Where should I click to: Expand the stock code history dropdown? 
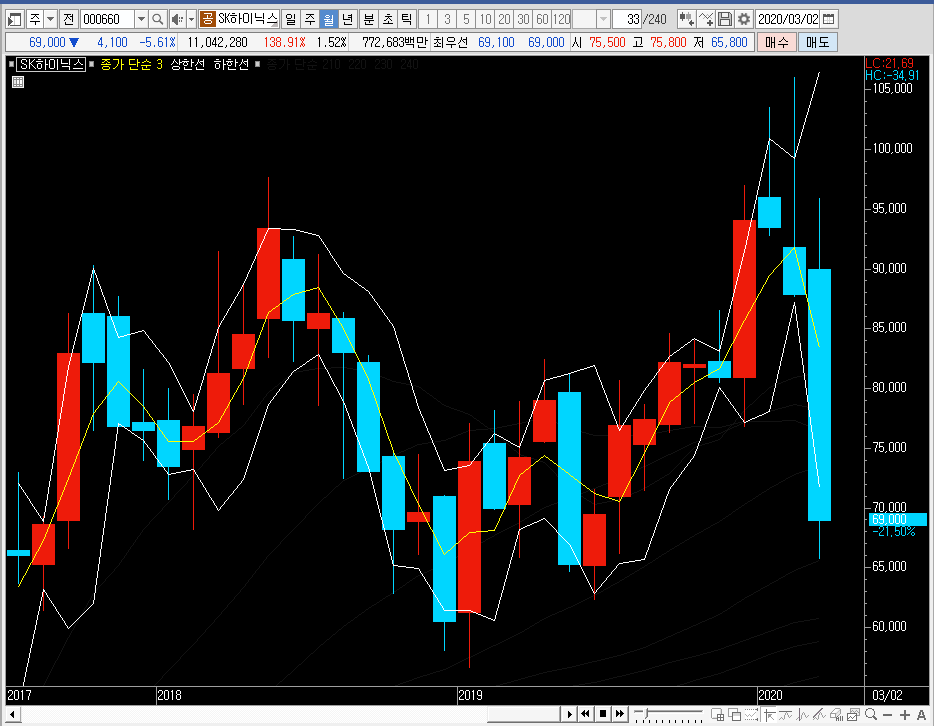(x=141, y=20)
